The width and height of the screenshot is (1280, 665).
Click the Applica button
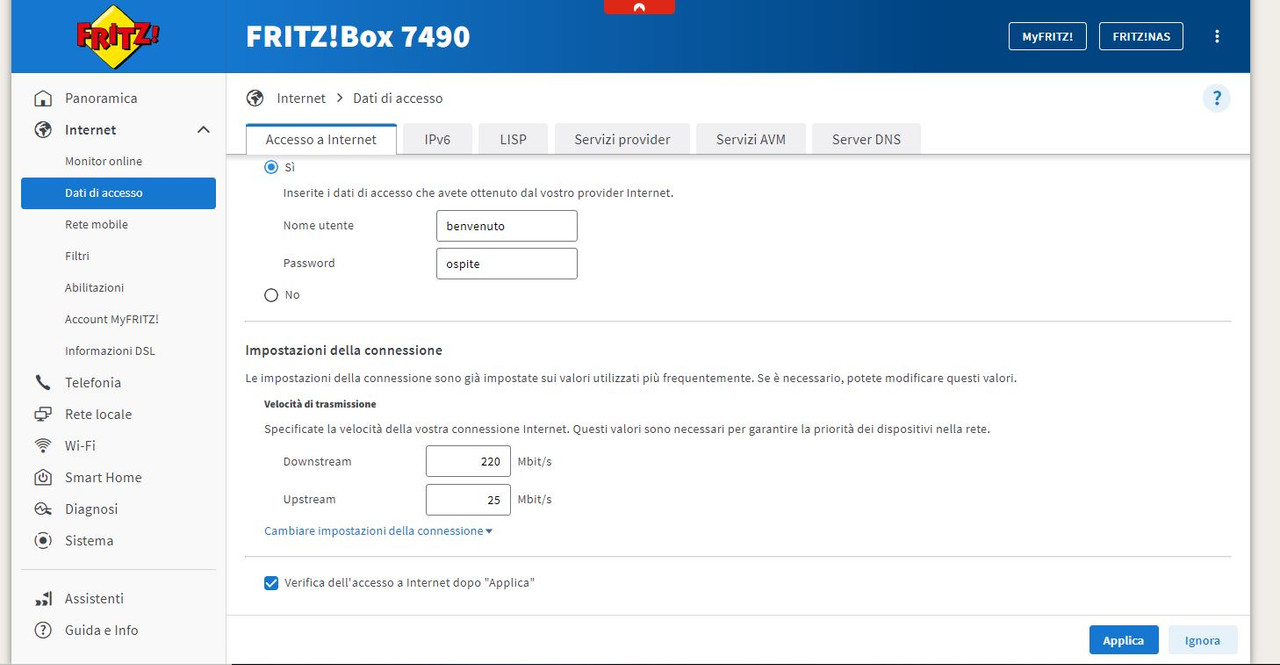pyautogui.click(x=1123, y=640)
